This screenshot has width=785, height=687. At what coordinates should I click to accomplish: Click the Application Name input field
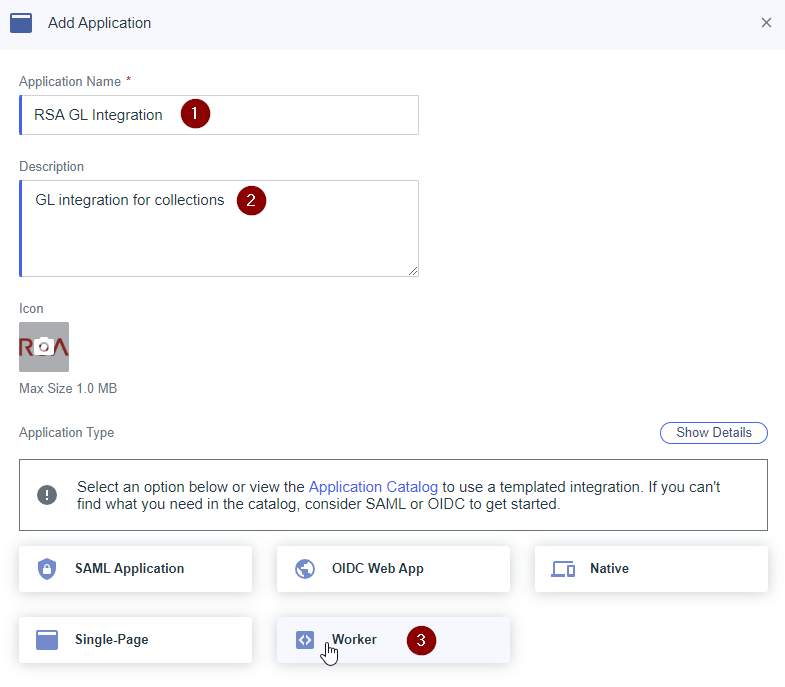tap(219, 115)
